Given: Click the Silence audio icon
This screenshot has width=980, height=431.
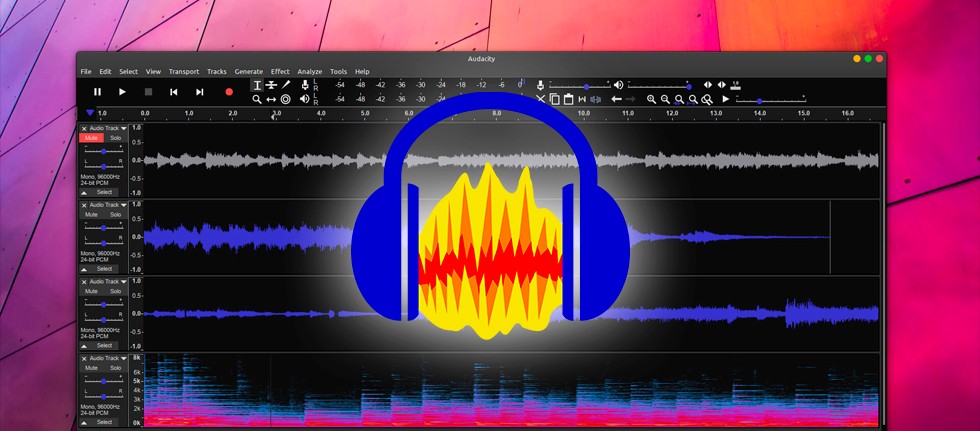Looking at the screenshot, I should [596, 99].
